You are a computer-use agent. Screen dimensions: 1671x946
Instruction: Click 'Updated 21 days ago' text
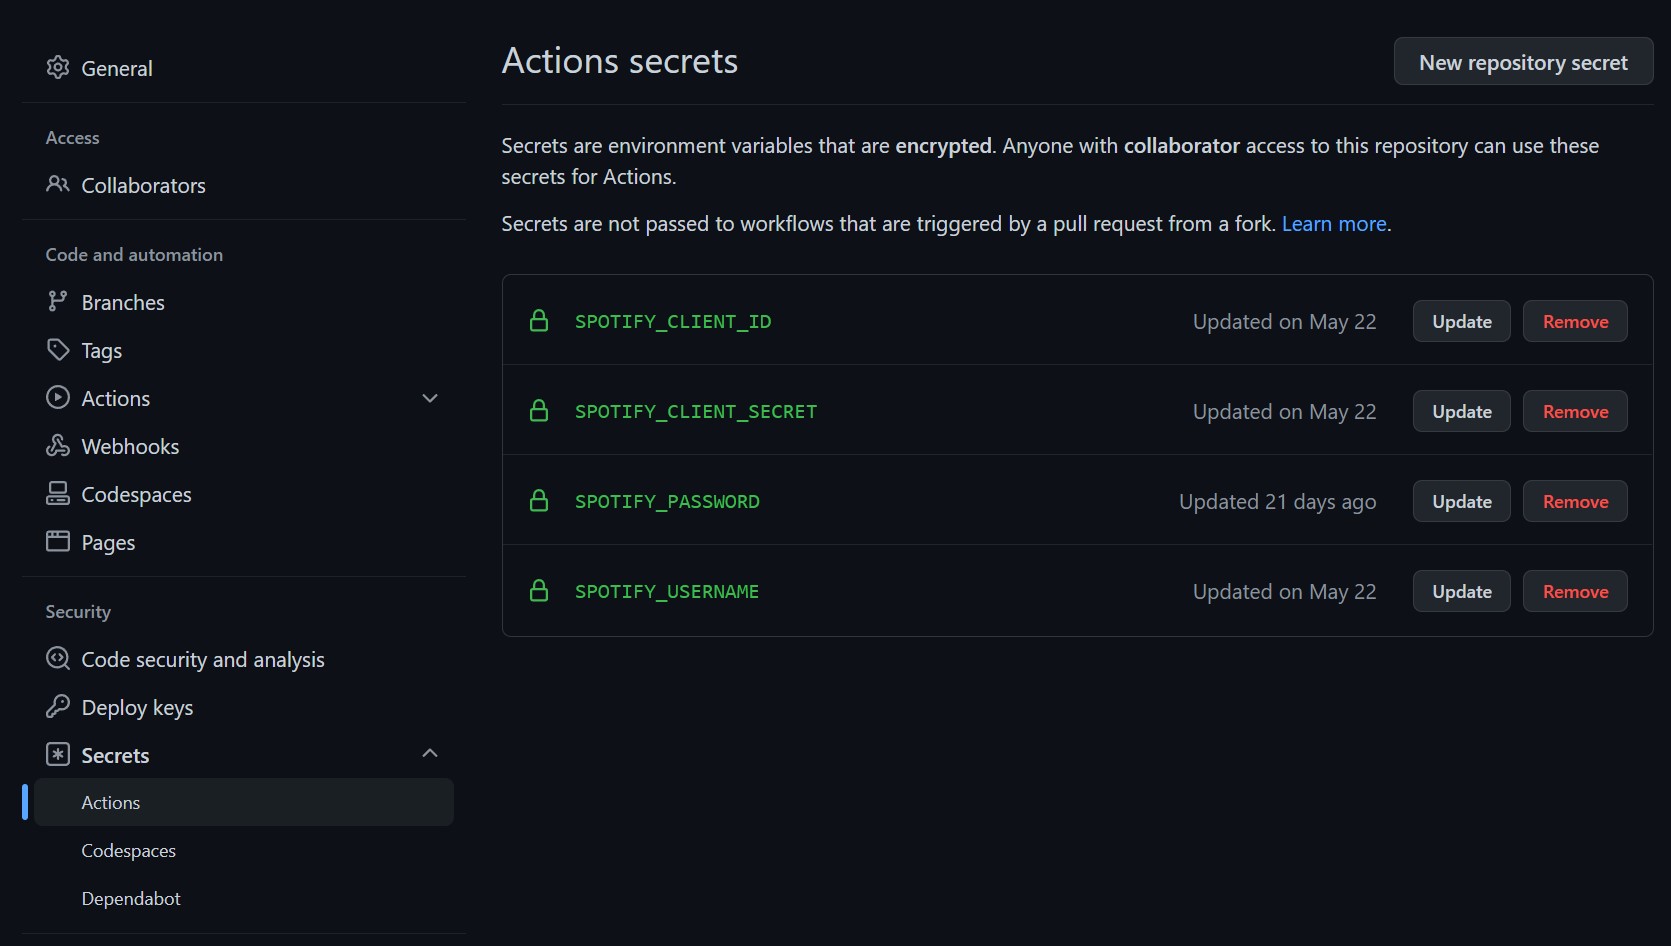(x=1277, y=502)
